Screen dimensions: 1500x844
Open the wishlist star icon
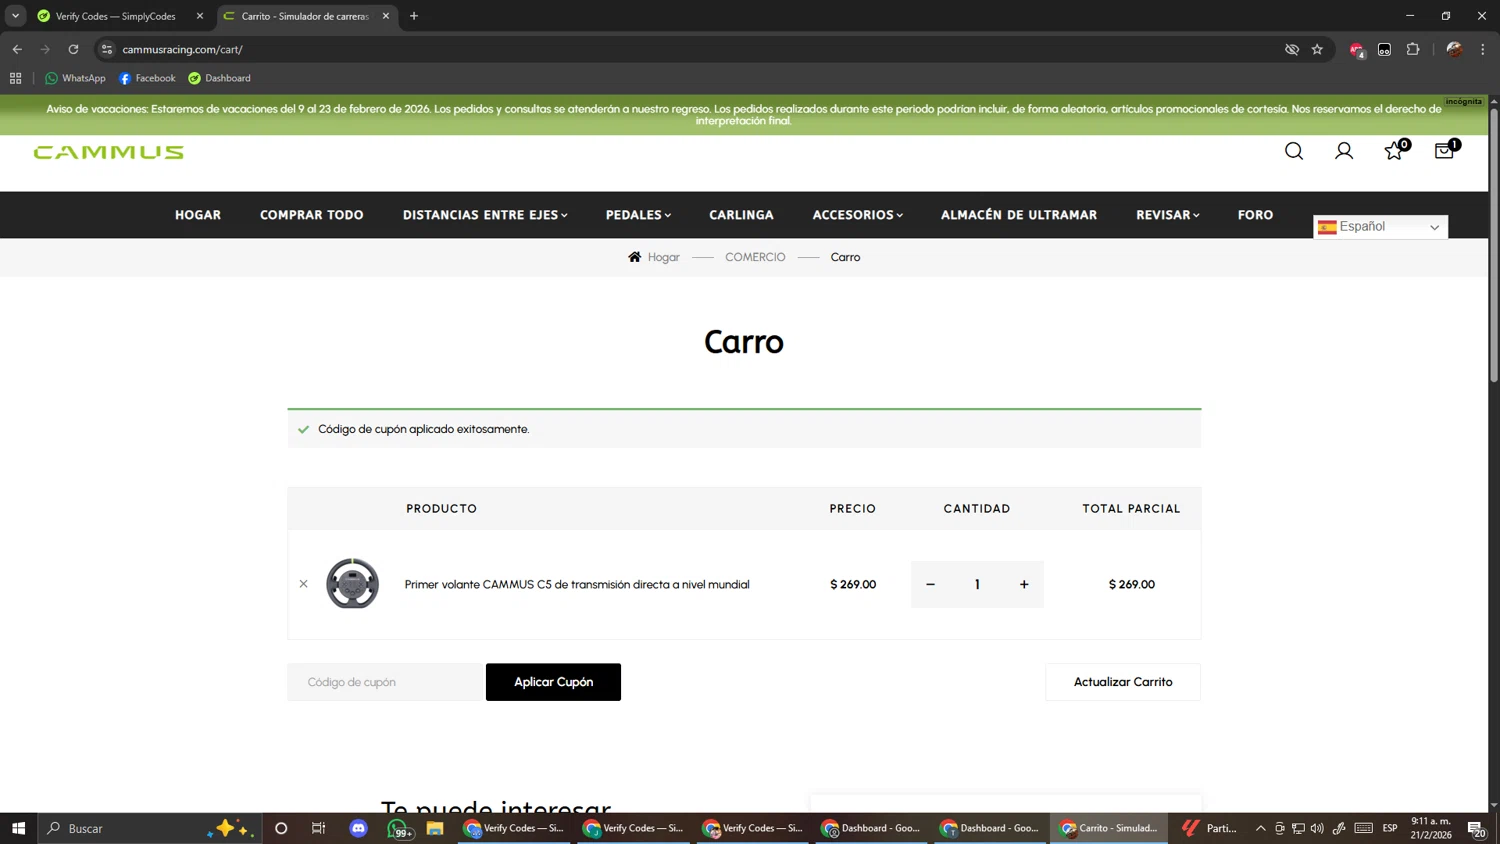pos(1394,151)
